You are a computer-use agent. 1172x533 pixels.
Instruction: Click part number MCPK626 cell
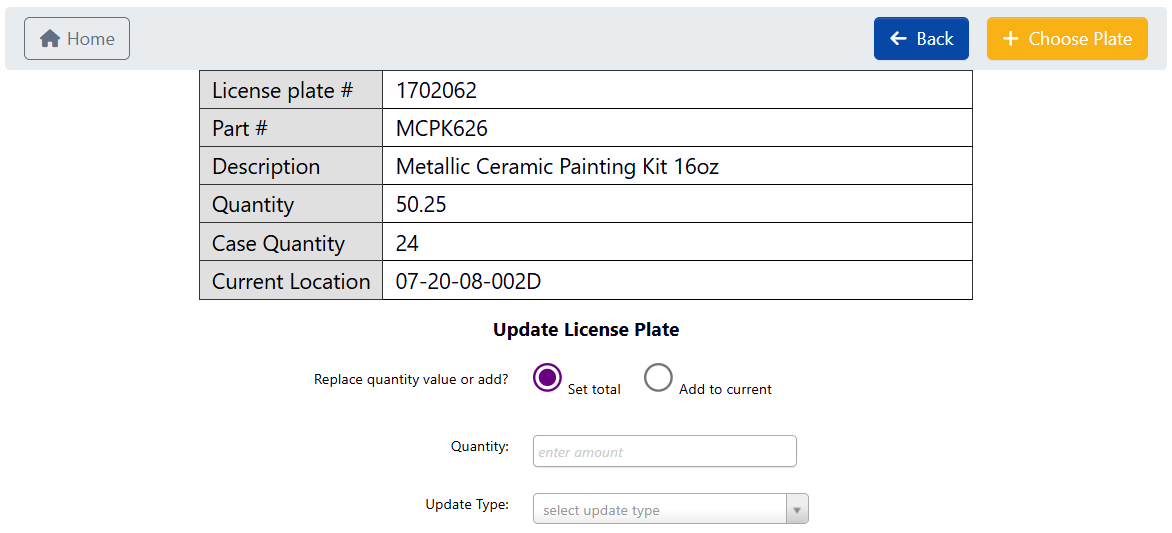click(442, 129)
